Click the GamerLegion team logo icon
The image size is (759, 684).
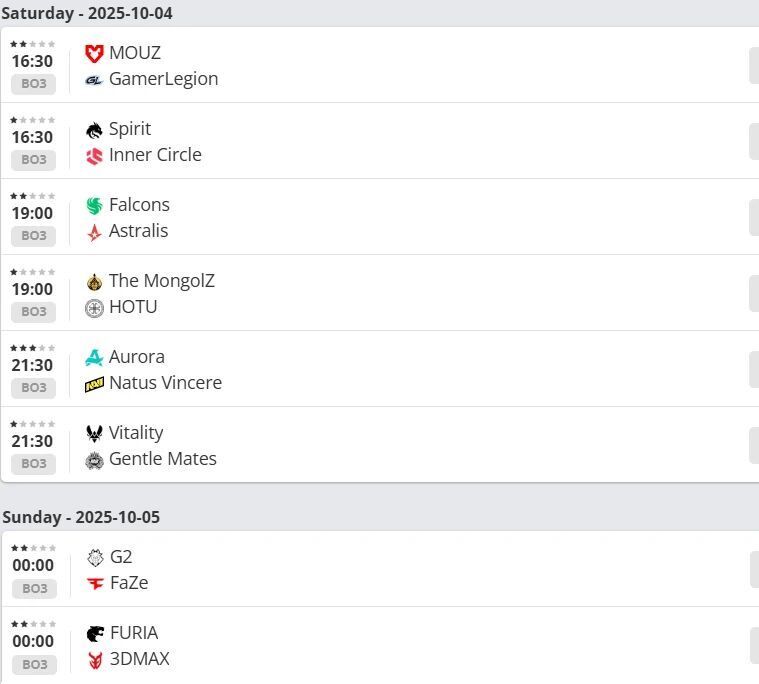pyautogui.click(x=94, y=79)
